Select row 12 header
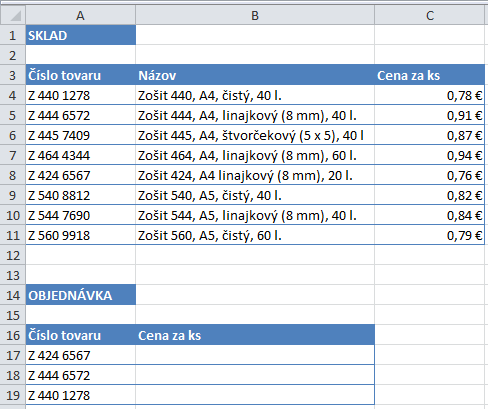 pyautogui.click(x=13, y=255)
